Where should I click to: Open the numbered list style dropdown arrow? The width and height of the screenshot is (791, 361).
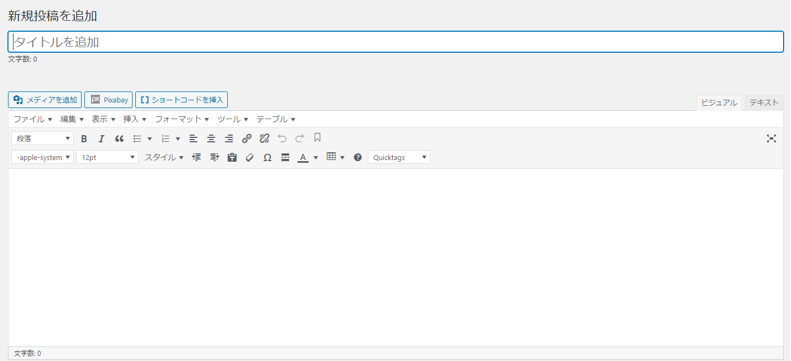178,139
